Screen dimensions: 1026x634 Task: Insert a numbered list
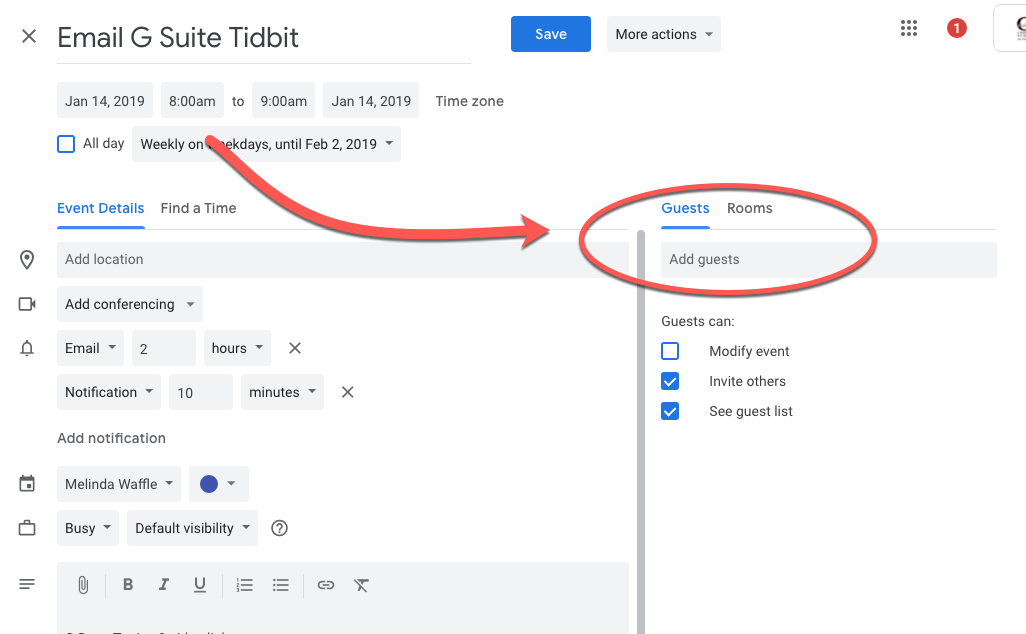[245, 585]
